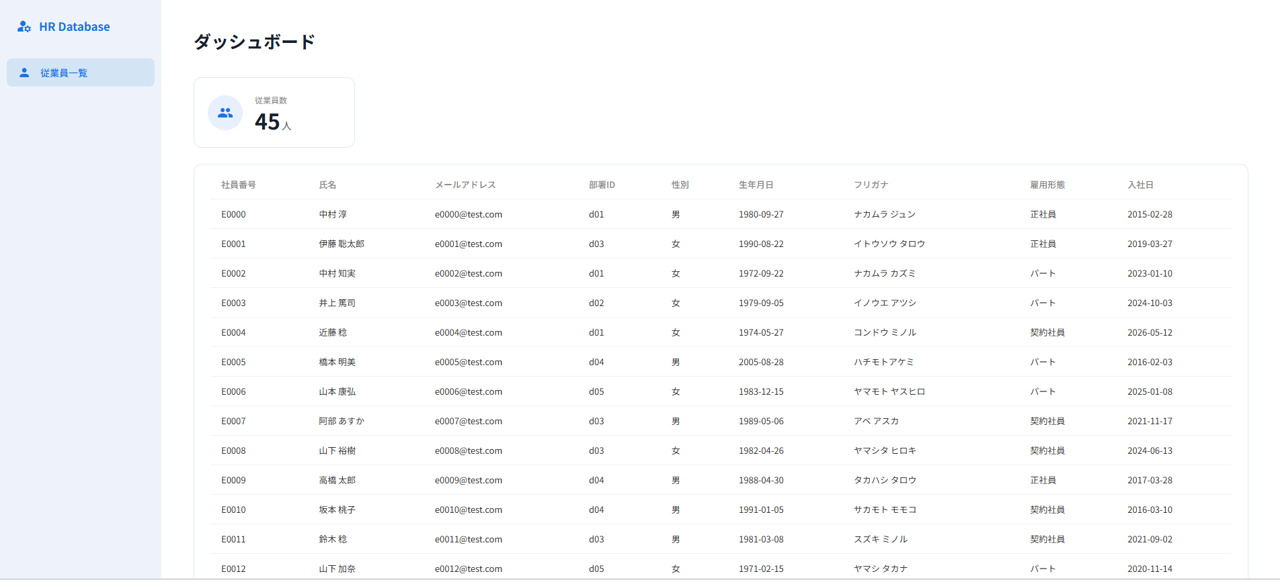The image size is (1280, 580).
Task: Click the 性別 column header
Action: [680, 185]
